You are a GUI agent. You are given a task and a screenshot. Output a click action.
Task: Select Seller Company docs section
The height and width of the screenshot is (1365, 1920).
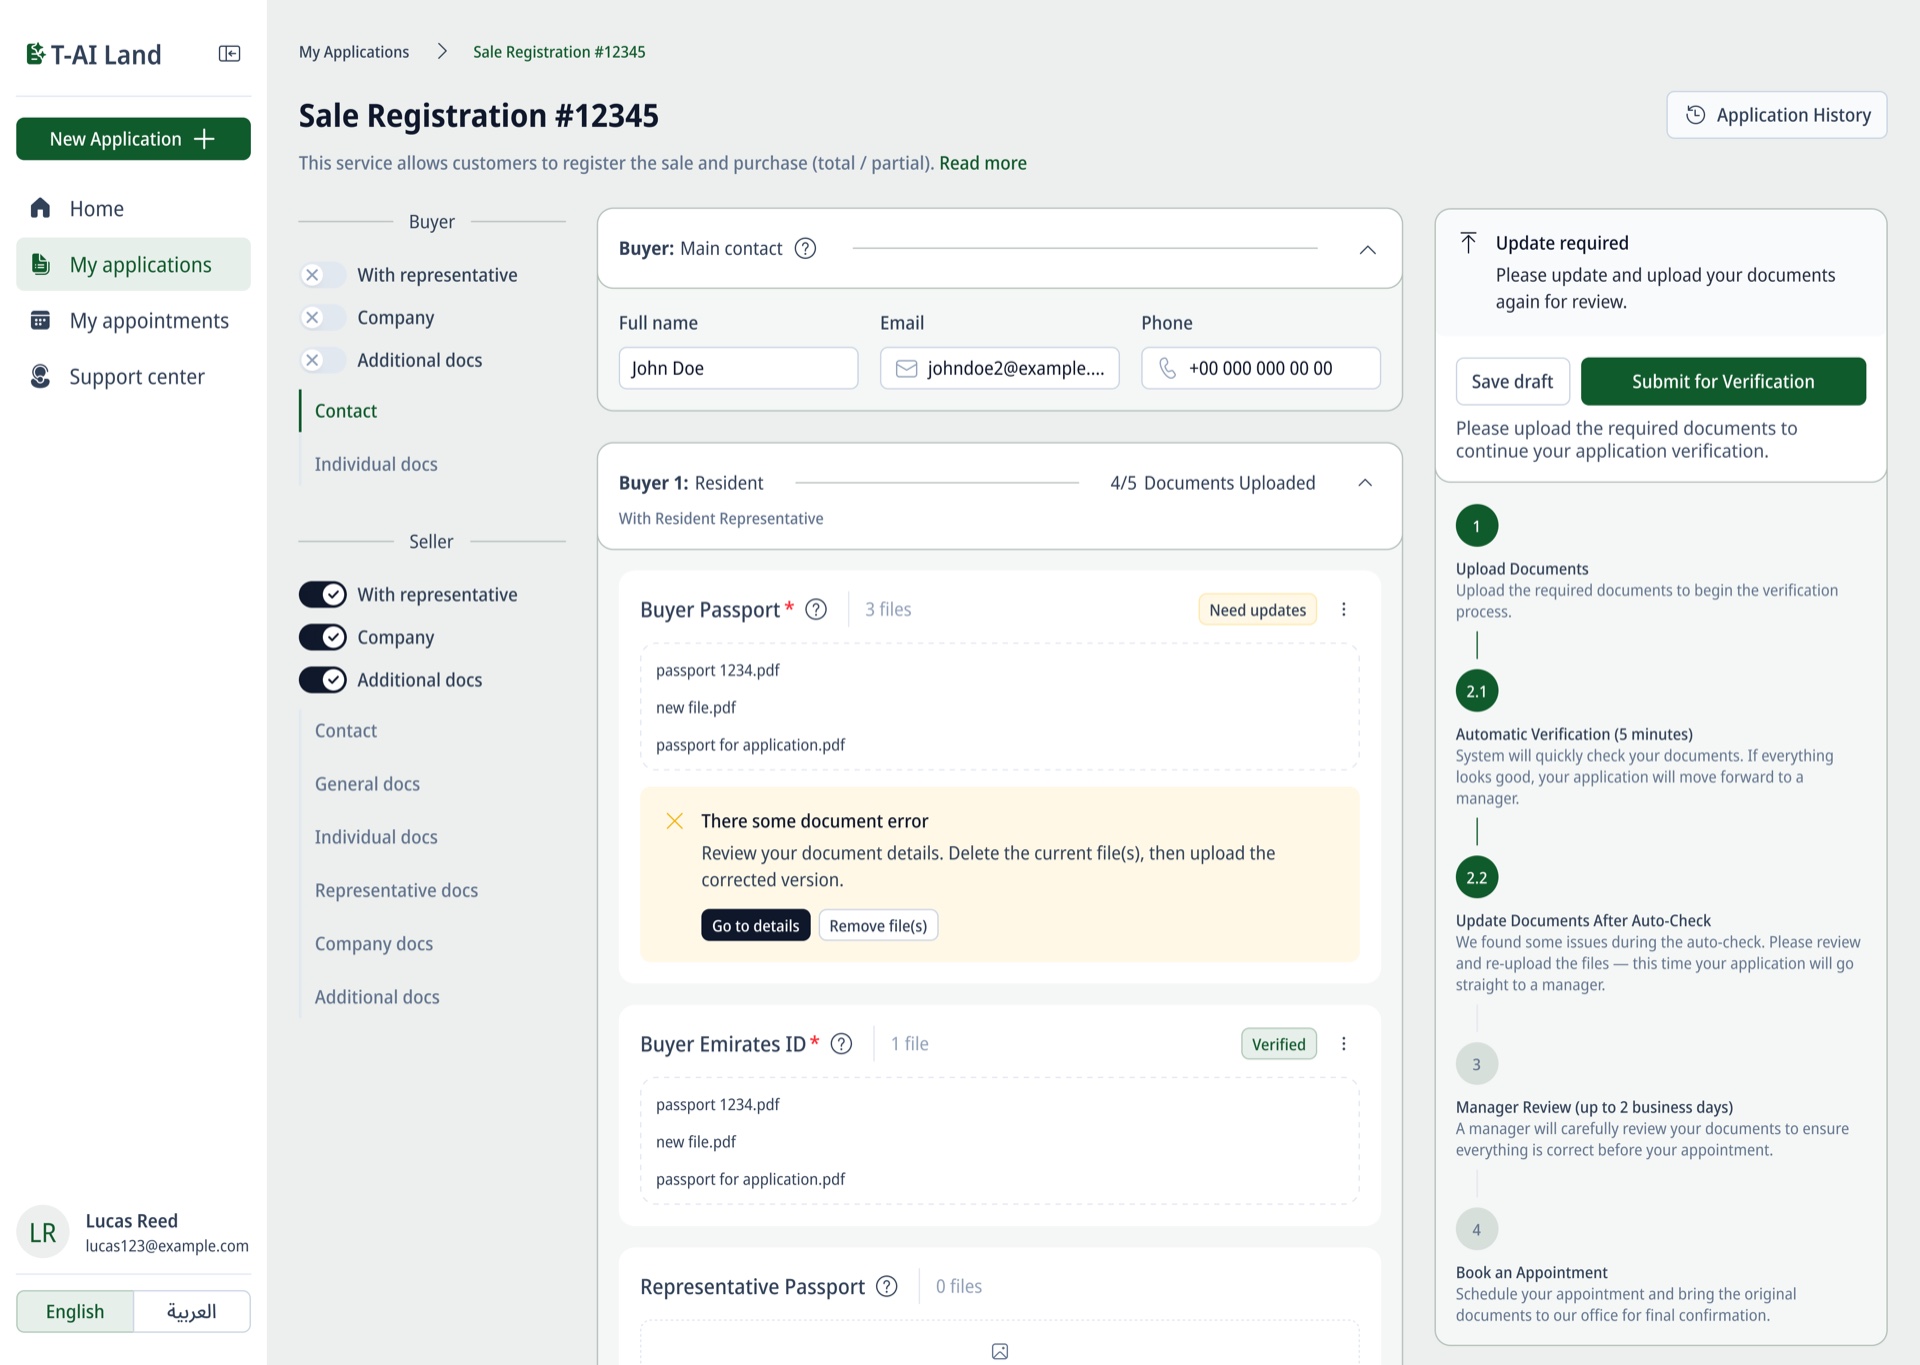pos(374,944)
